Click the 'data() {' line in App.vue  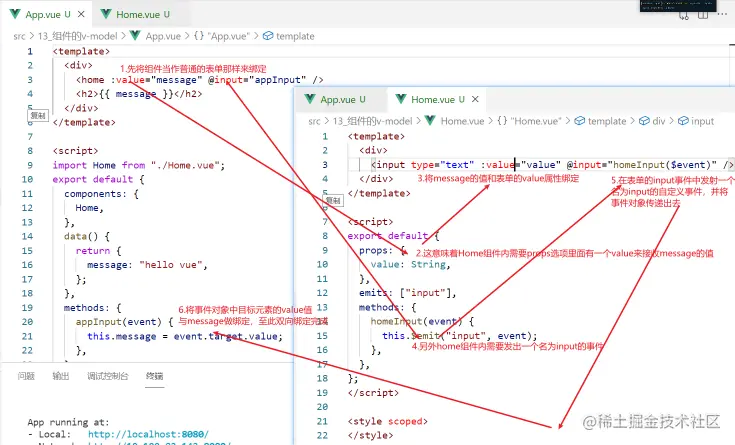[x=87, y=236]
